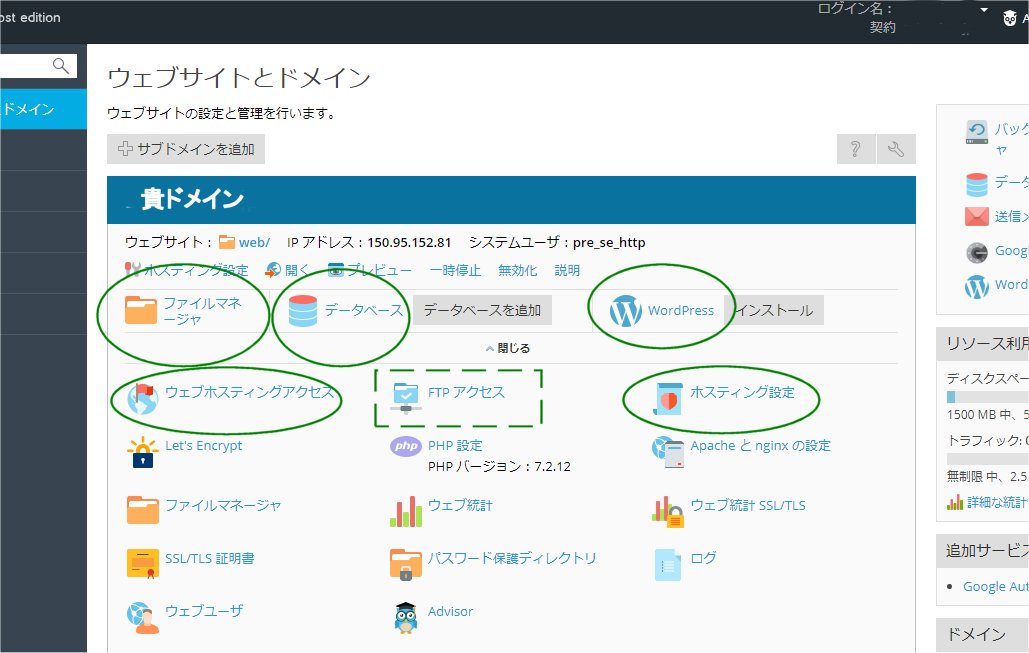Click the パスワード保護ディレクトリ icon
This screenshot has height=653, width=1029.
click(x=404, y=563)
